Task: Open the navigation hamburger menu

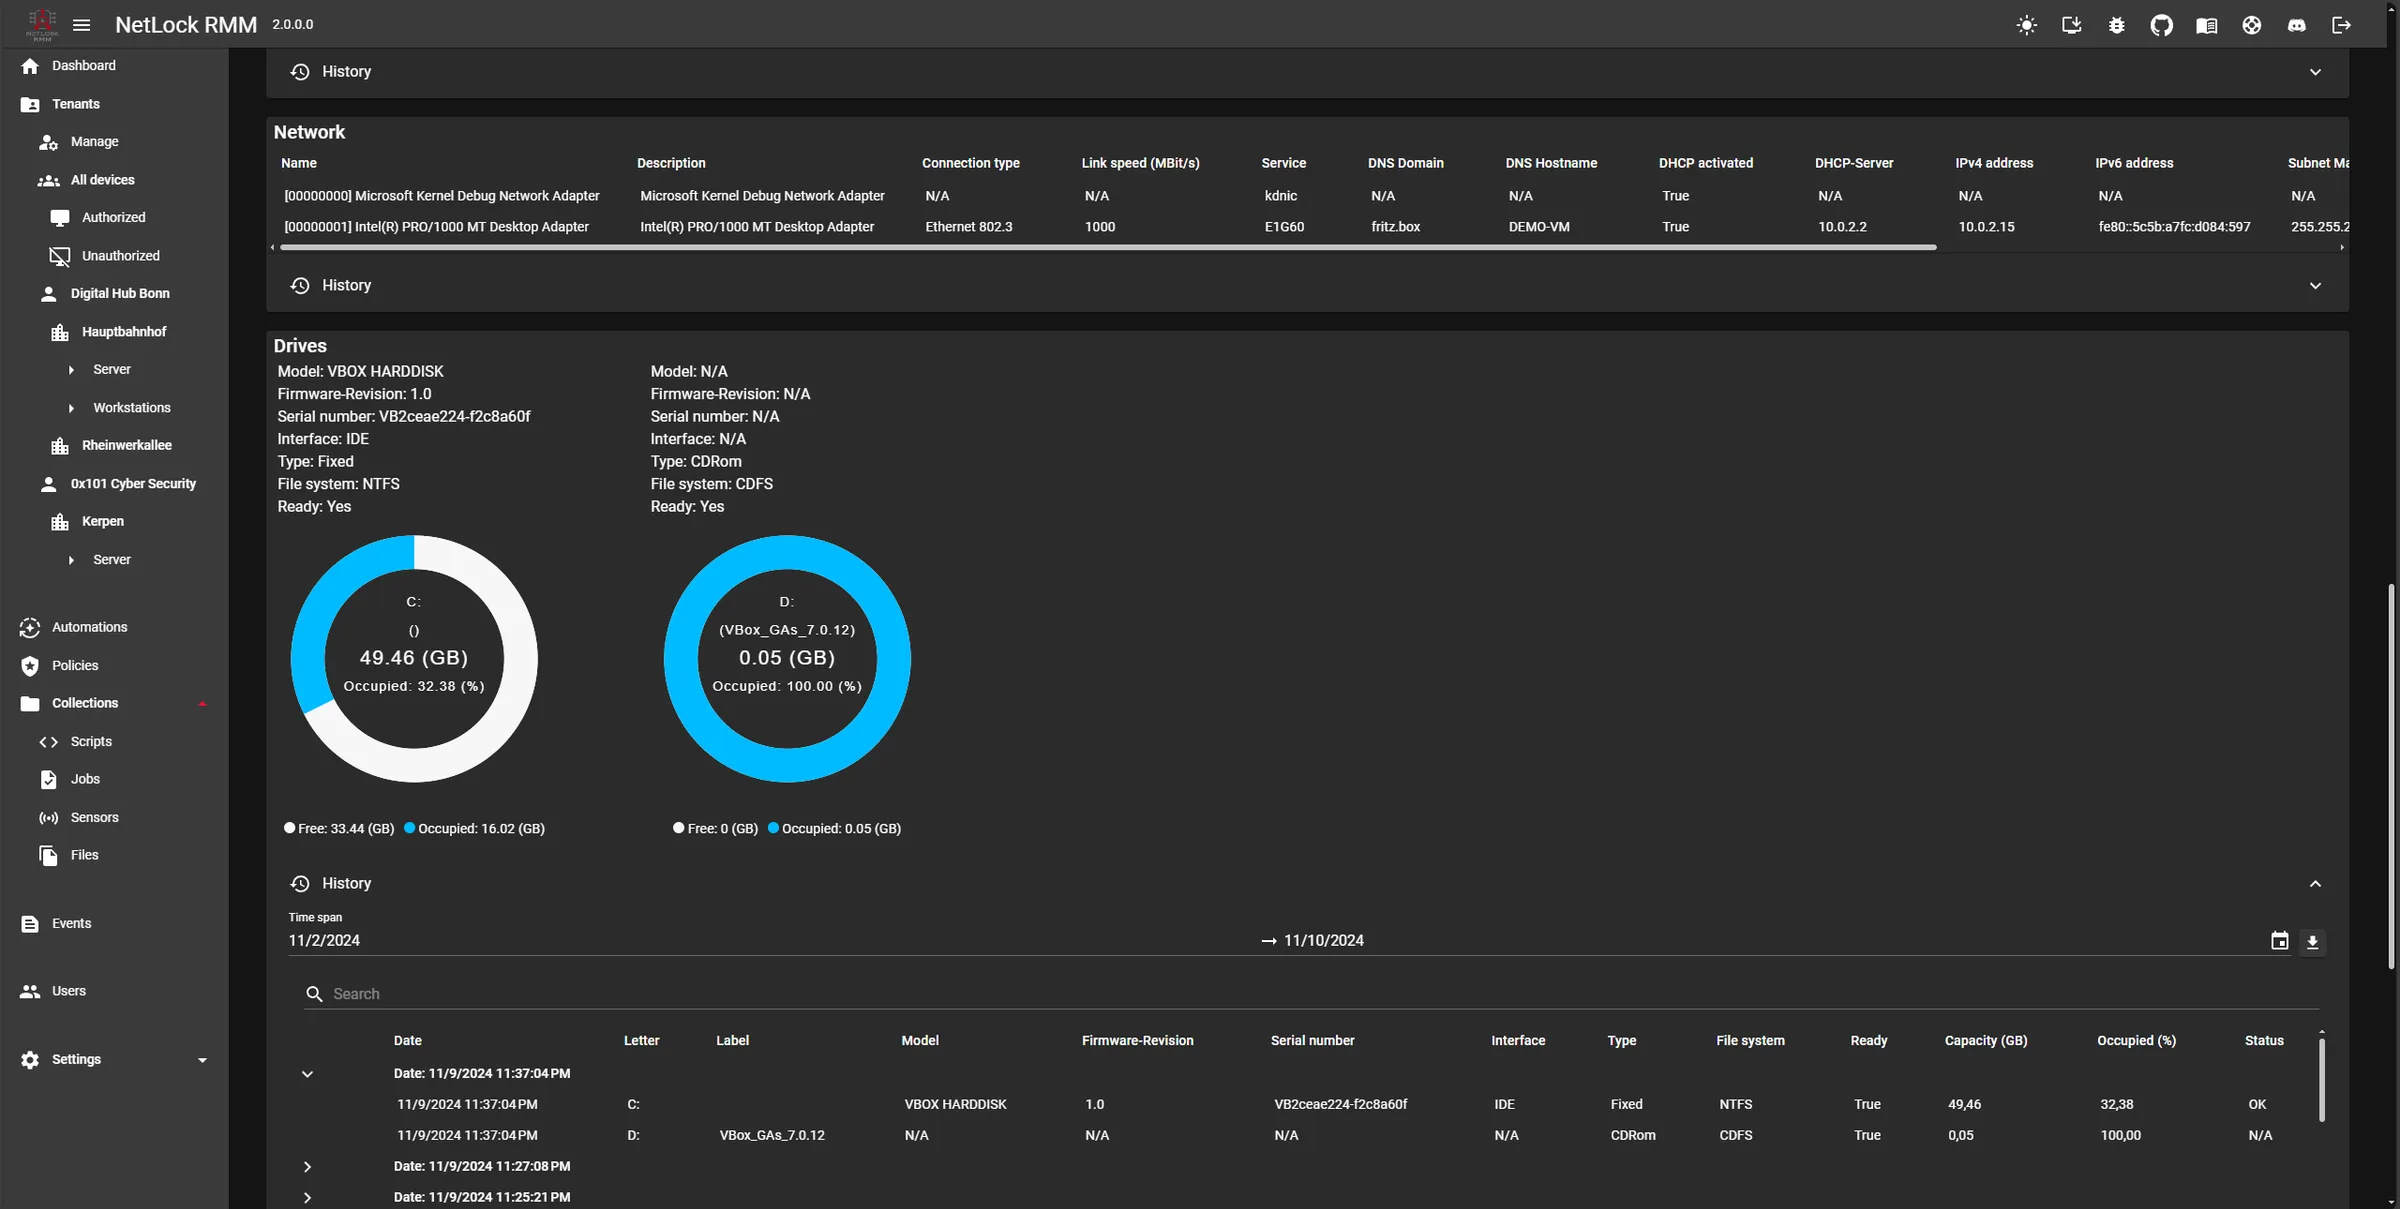Action: pos(81,25)
